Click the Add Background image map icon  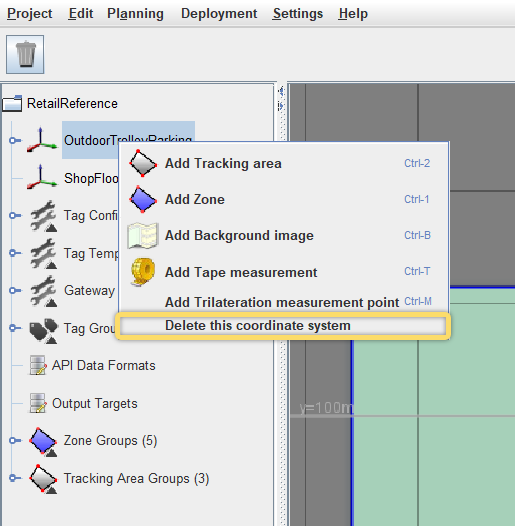pyautogui.click(x=143, y=235)
